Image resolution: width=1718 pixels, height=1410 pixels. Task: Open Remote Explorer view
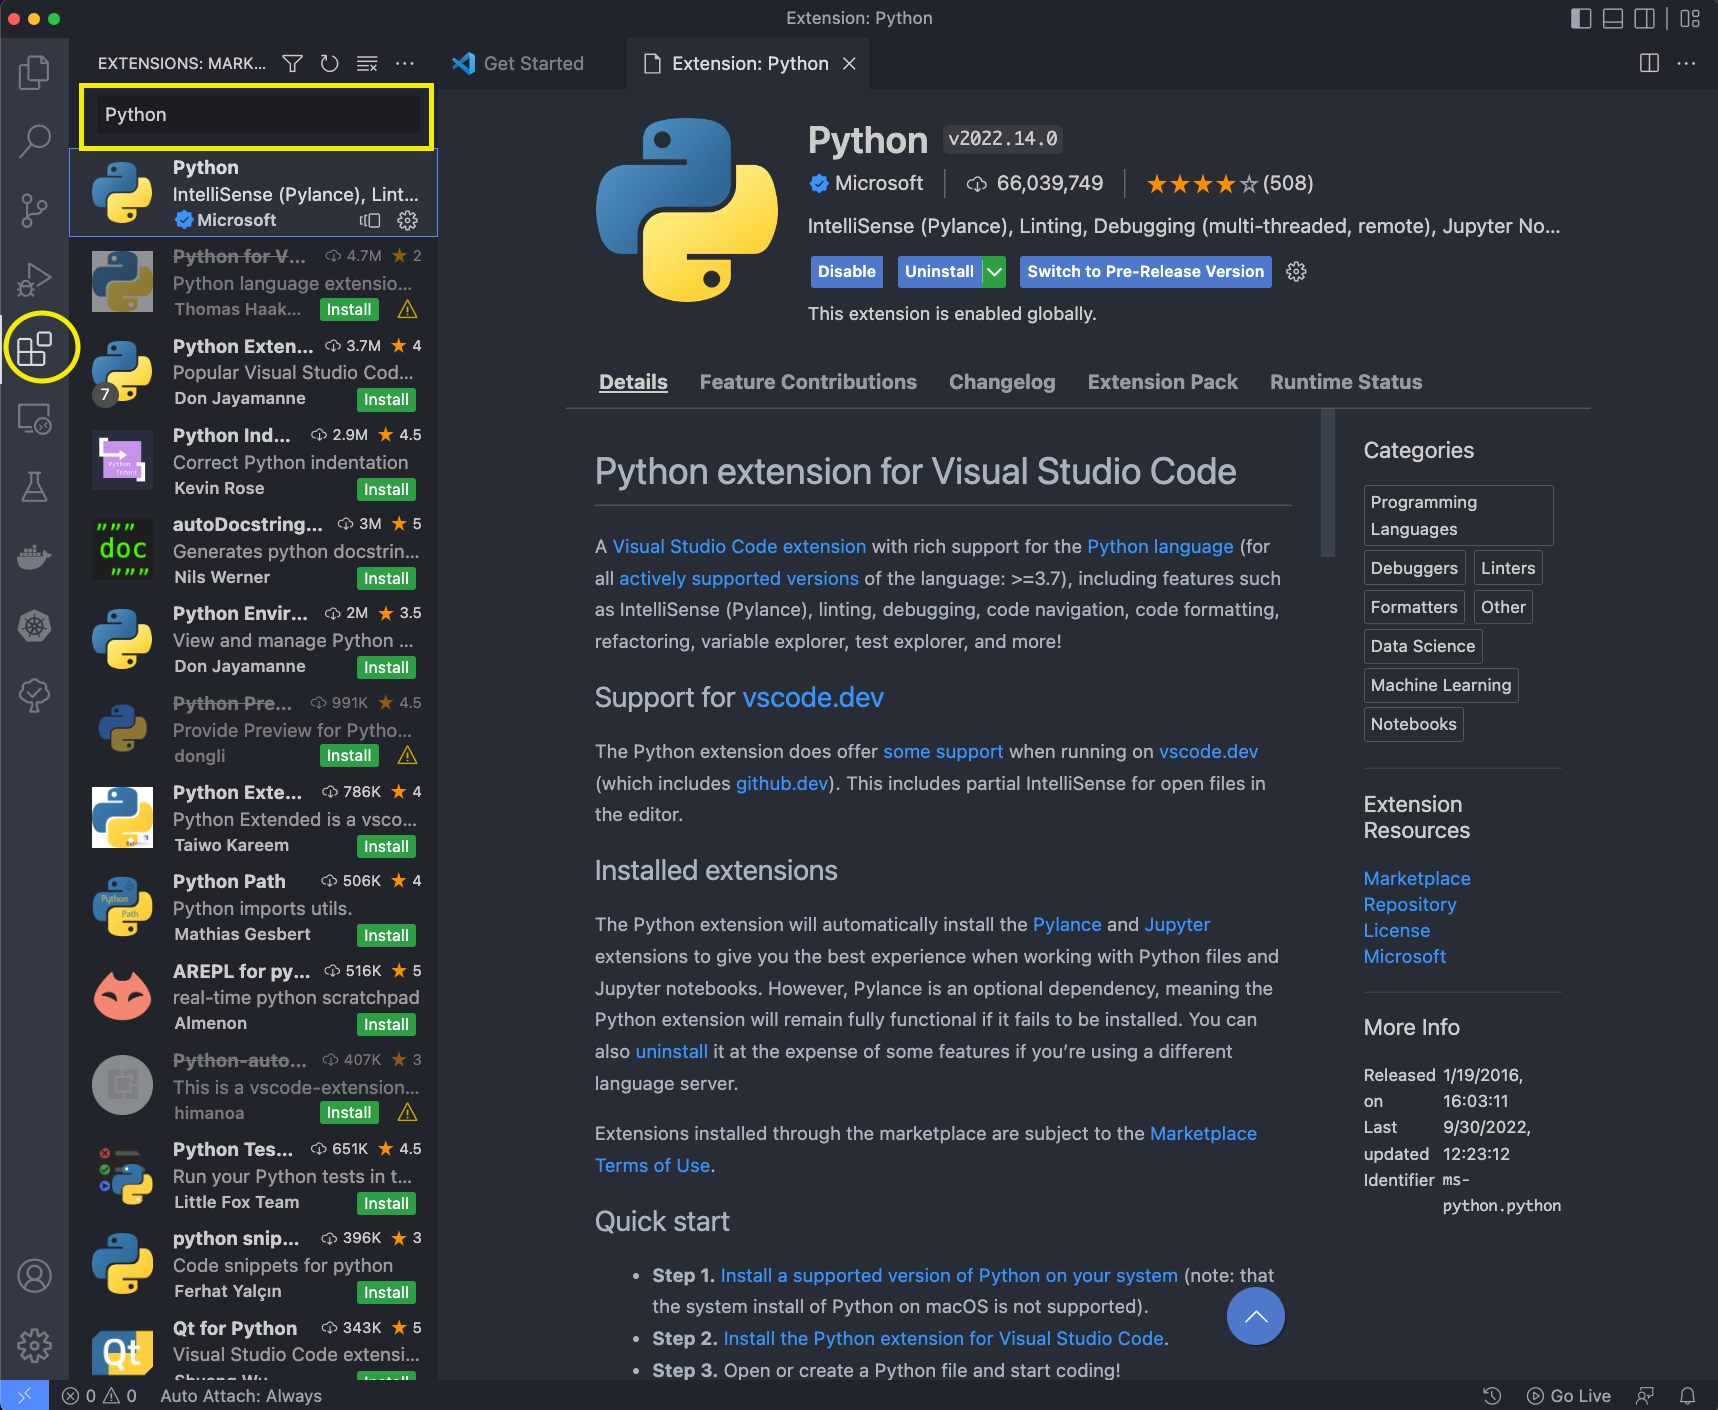[34, 418]
